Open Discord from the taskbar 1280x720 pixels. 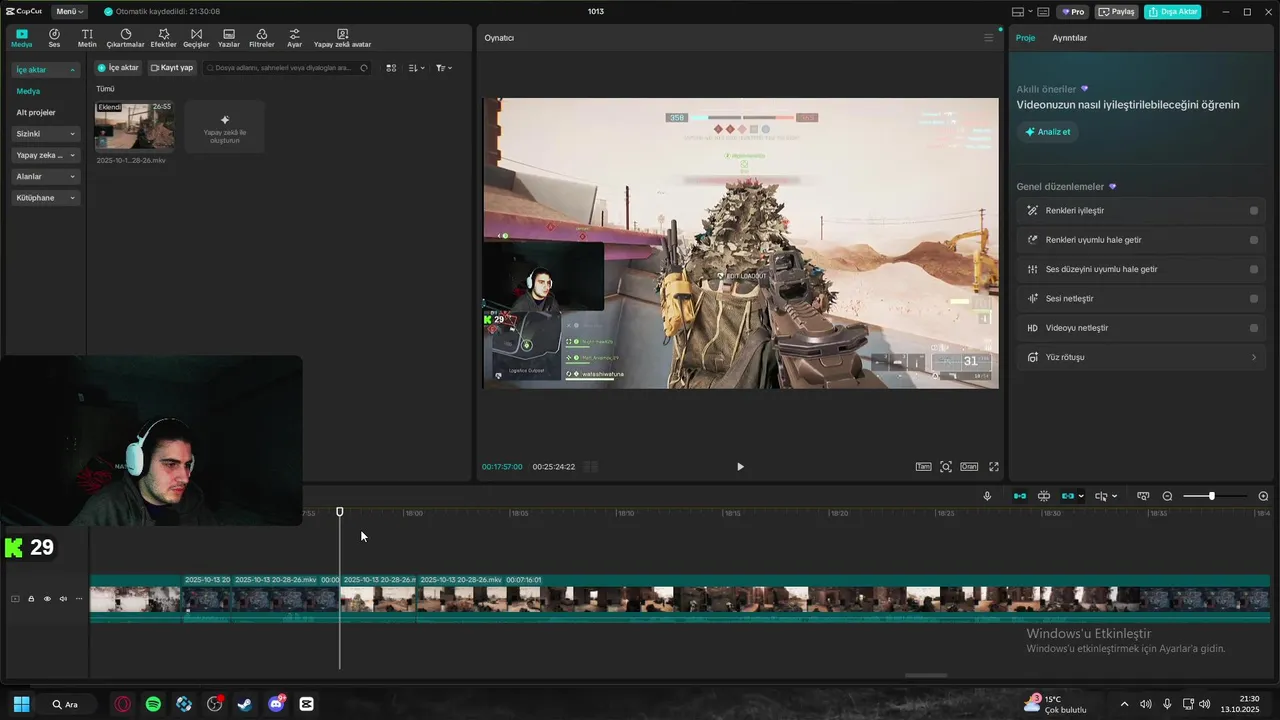[276, 704]
